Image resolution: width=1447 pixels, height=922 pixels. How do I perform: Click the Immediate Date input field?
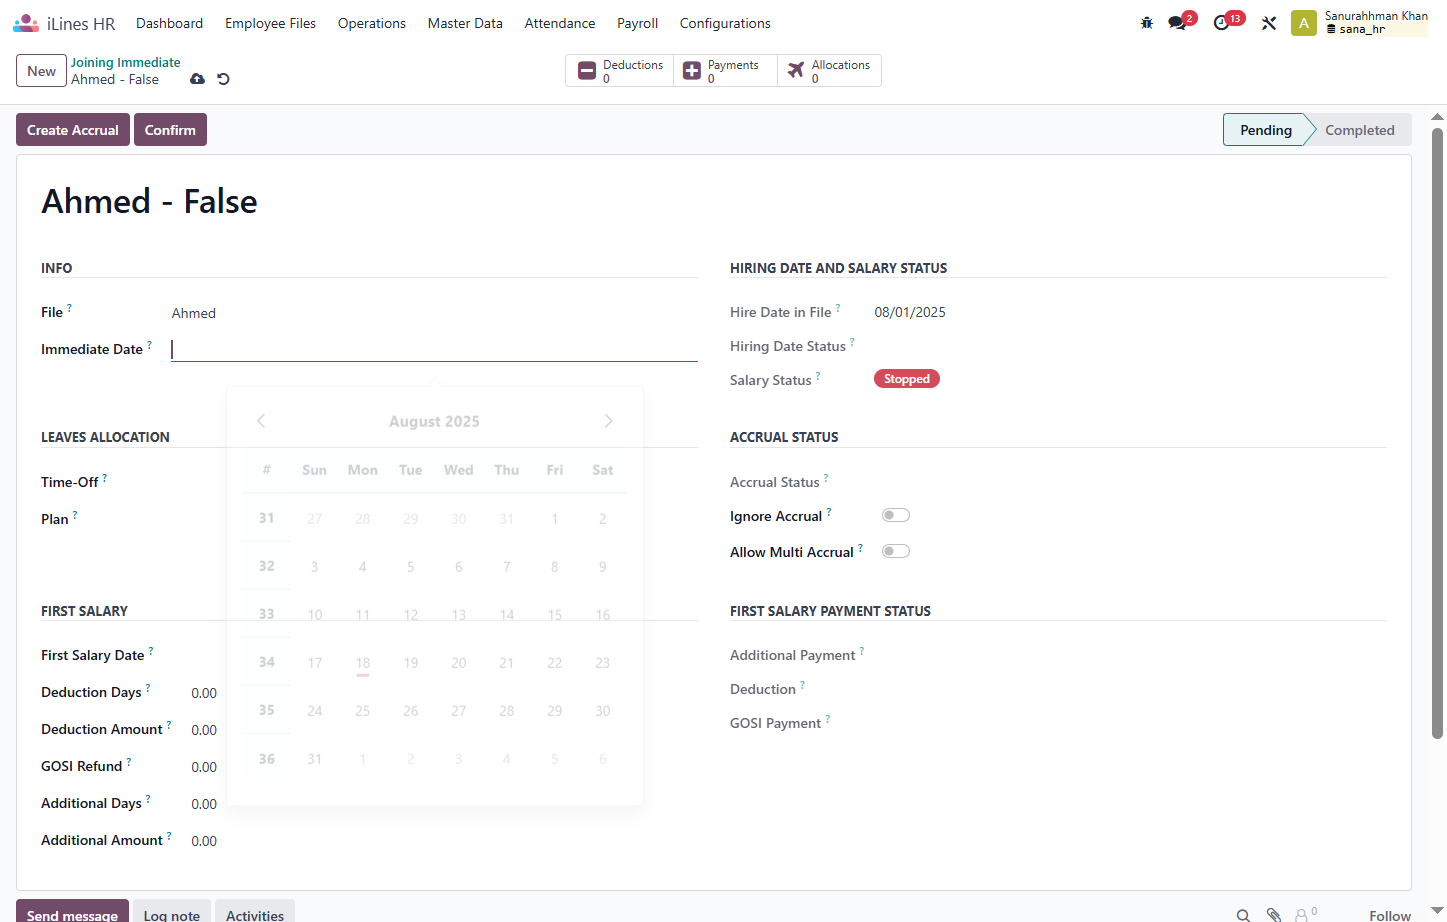coord(434,349)
